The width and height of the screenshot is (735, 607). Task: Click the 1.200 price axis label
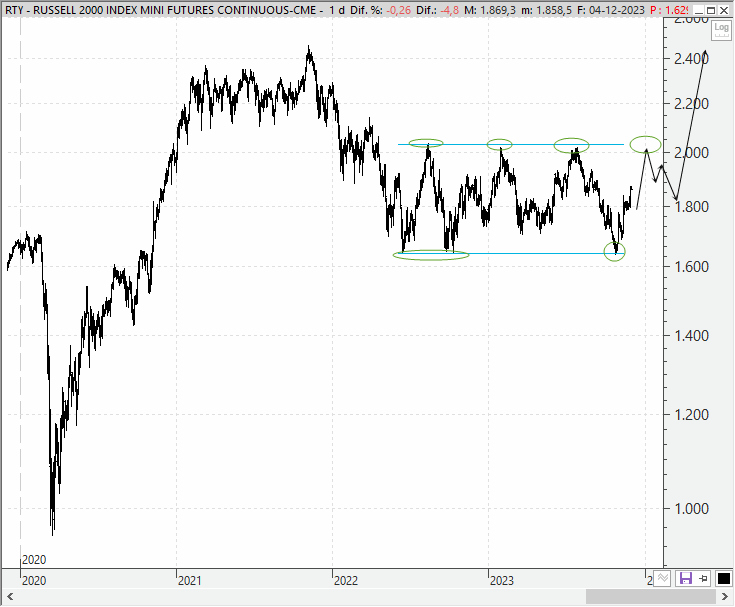coord(691,414)
